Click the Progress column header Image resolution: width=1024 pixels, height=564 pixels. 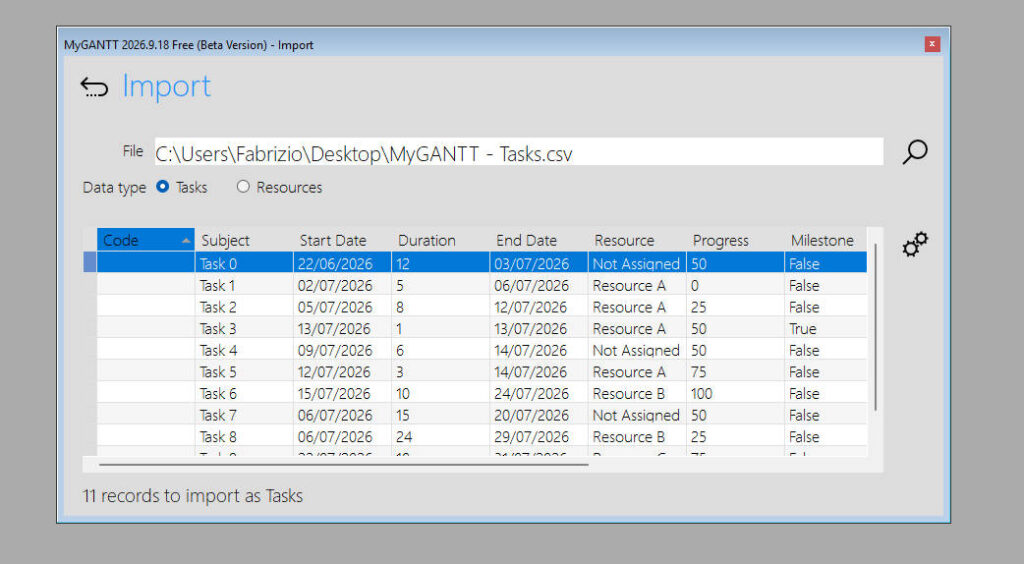tap(735, 240)
